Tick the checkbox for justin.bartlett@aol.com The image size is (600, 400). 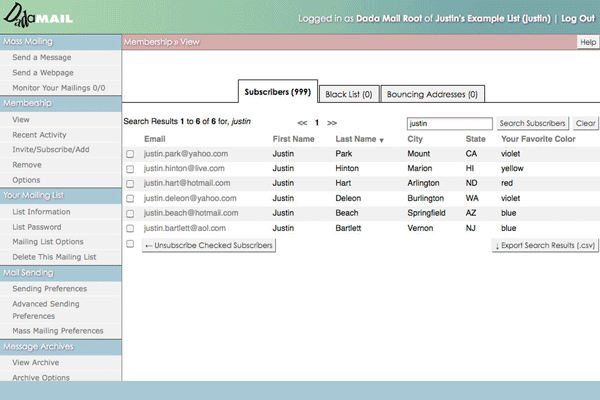(130, 229)
